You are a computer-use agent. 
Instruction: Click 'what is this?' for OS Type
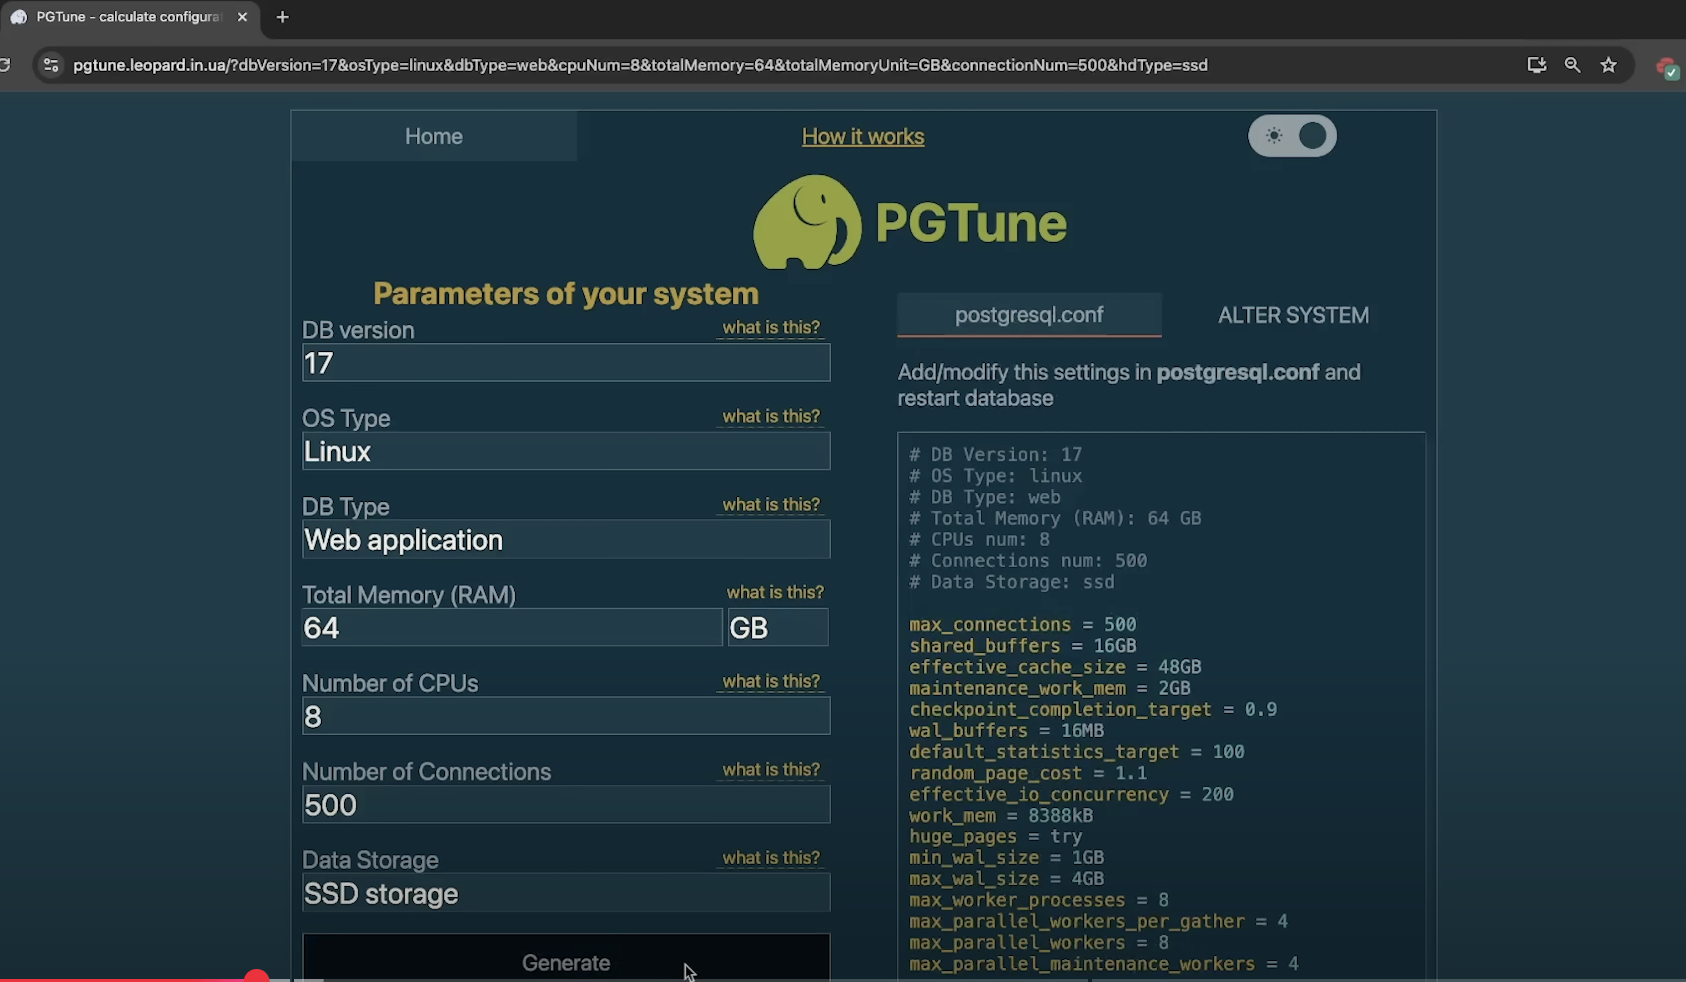[x=771, y=416]
